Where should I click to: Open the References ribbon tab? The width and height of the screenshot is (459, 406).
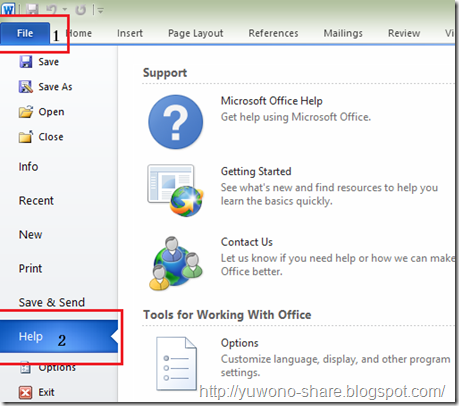(x=273, y=33)
